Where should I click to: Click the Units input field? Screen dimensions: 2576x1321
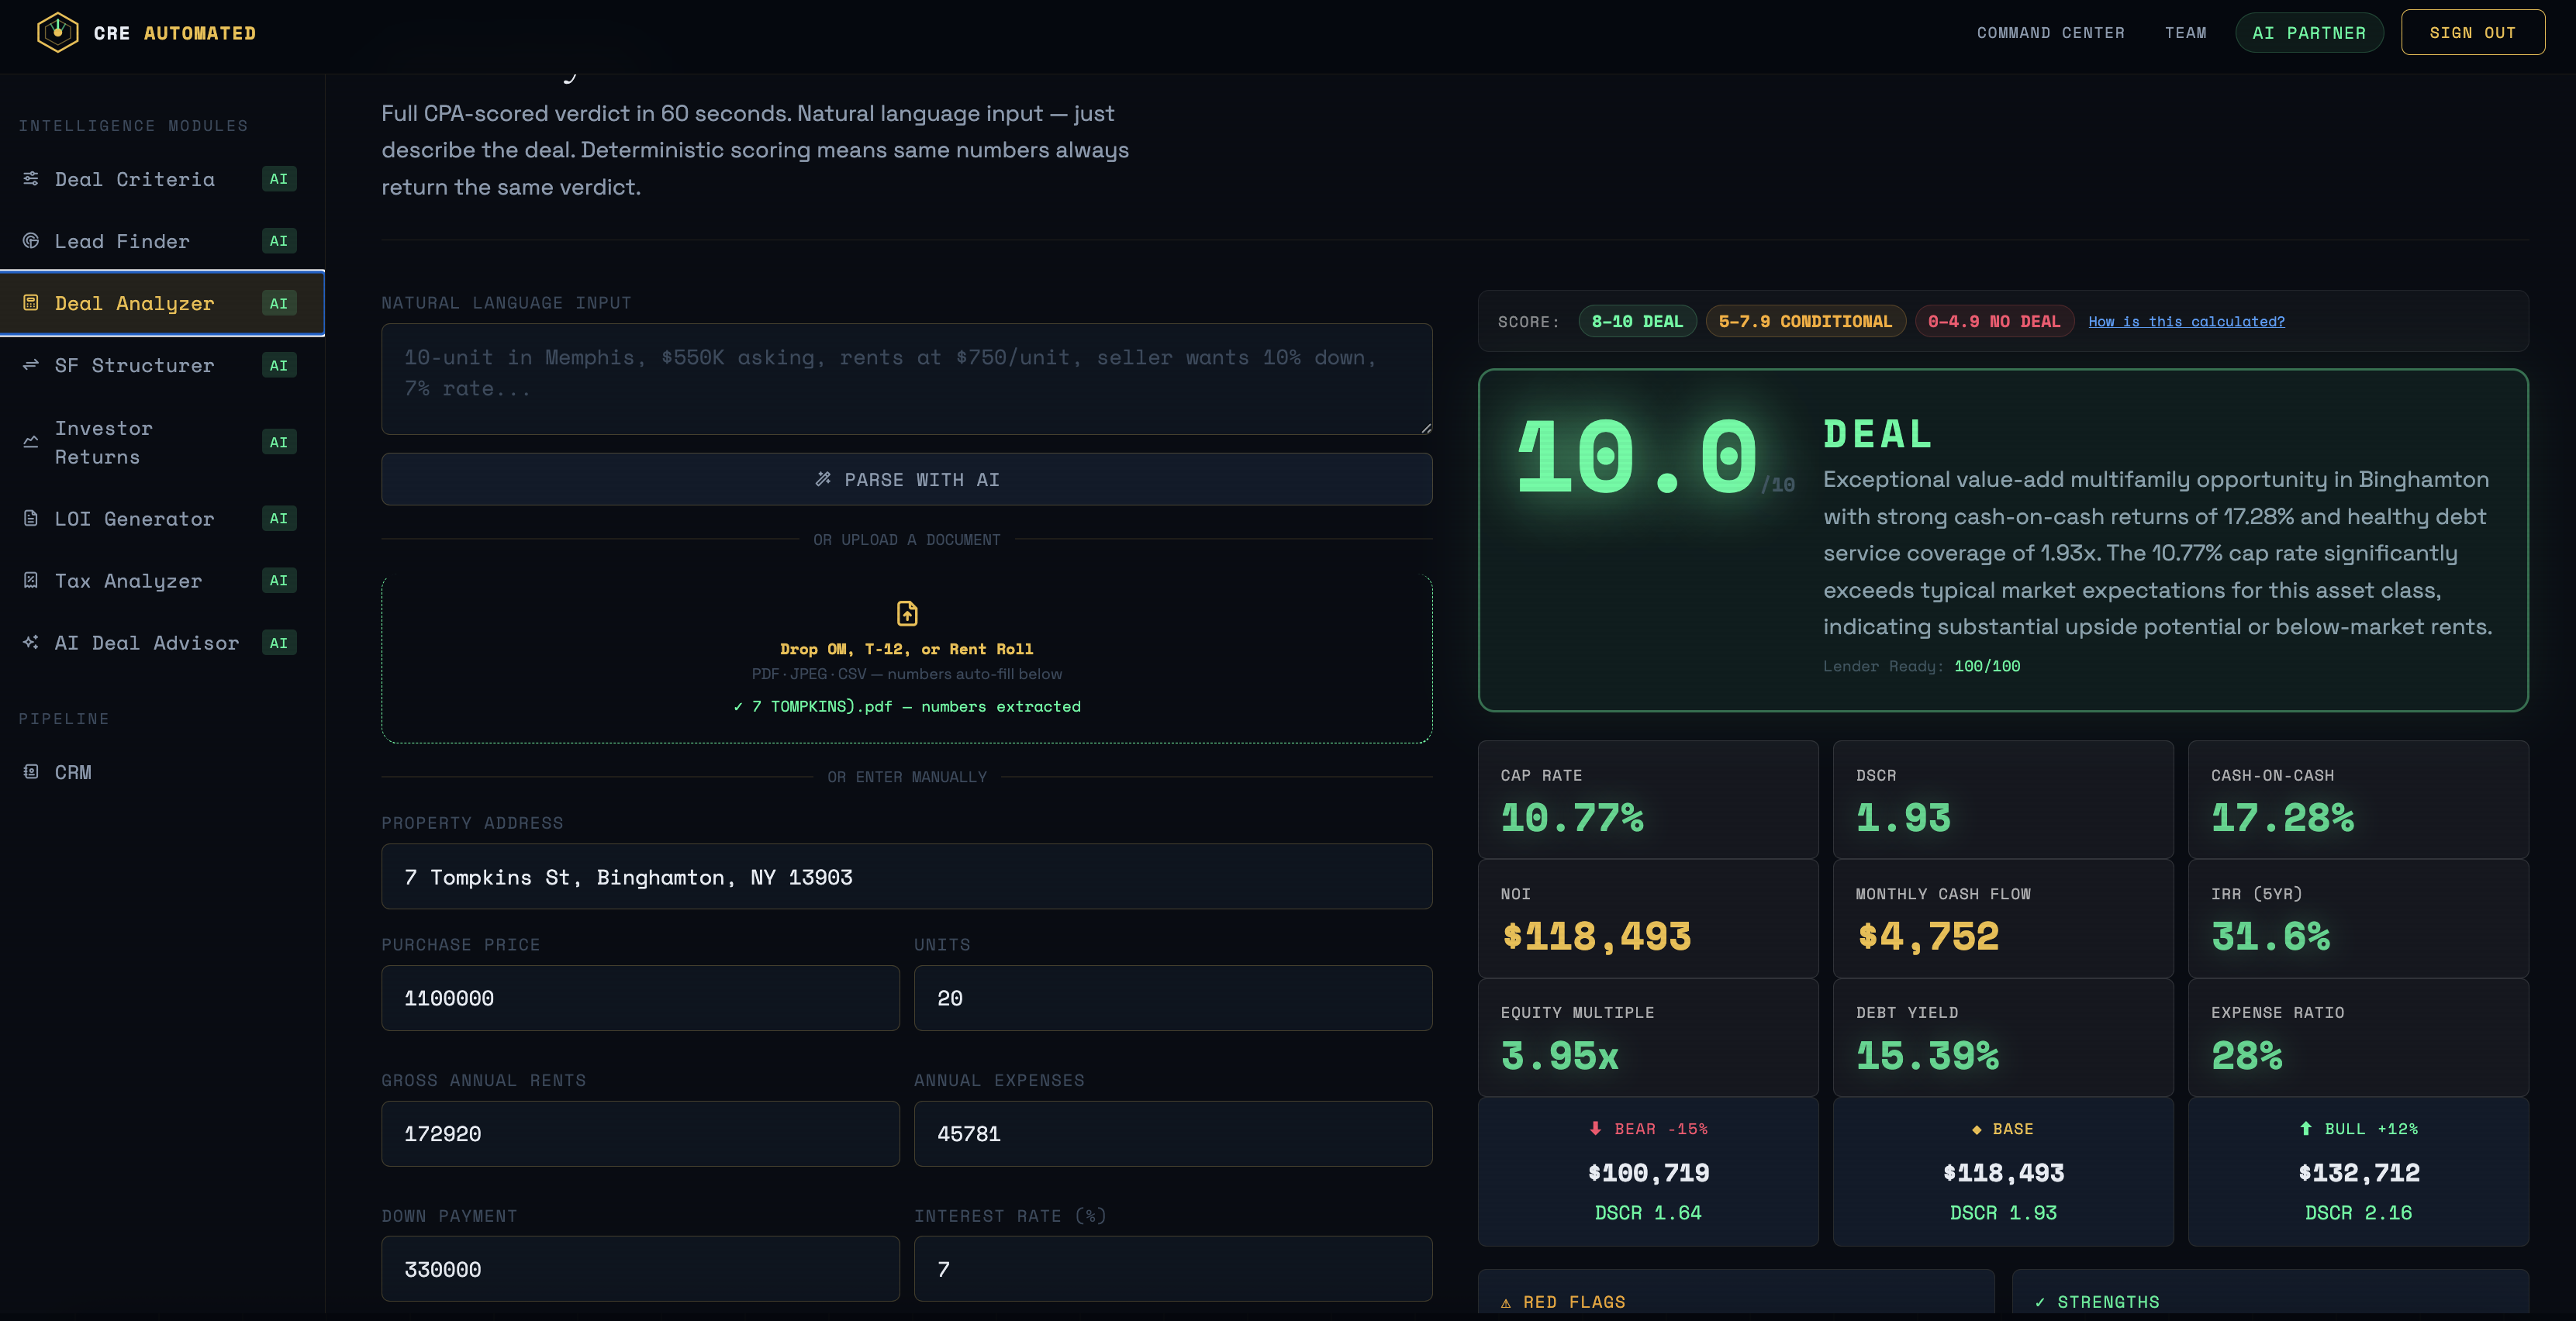pyautogui.click(x=1173, y=998)
